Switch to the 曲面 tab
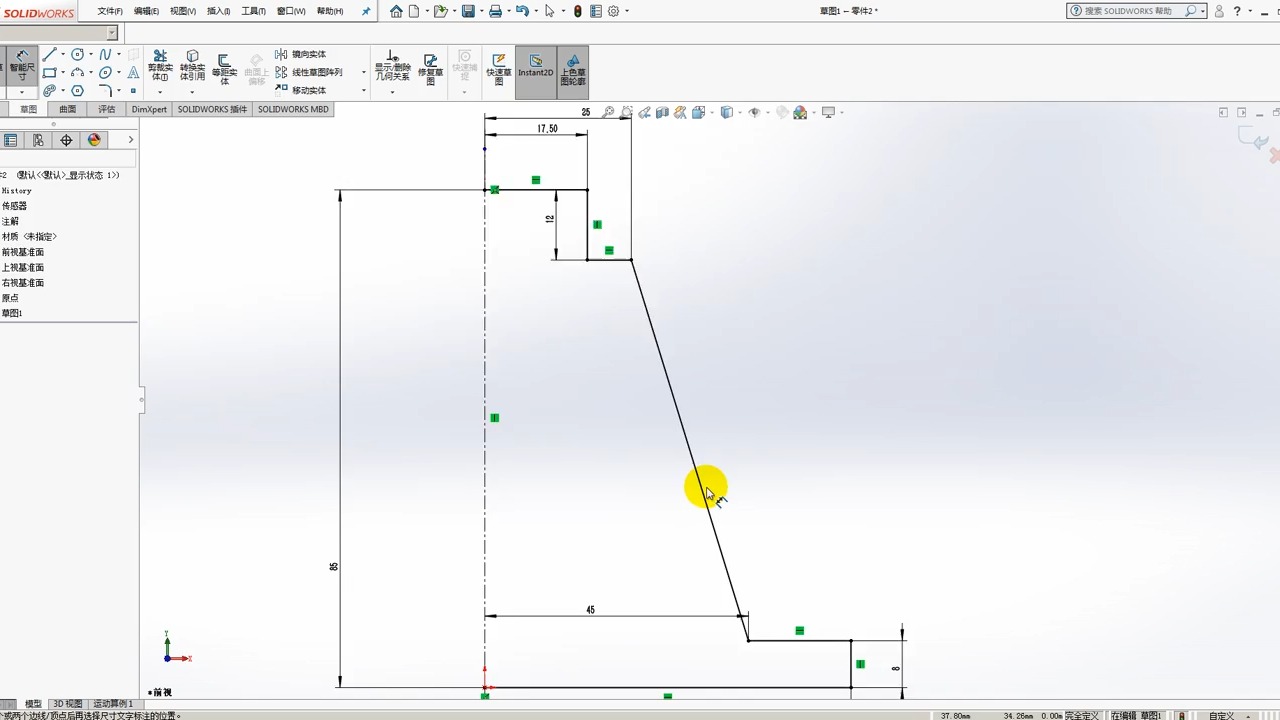1280x720 pixels. (67, 109)
